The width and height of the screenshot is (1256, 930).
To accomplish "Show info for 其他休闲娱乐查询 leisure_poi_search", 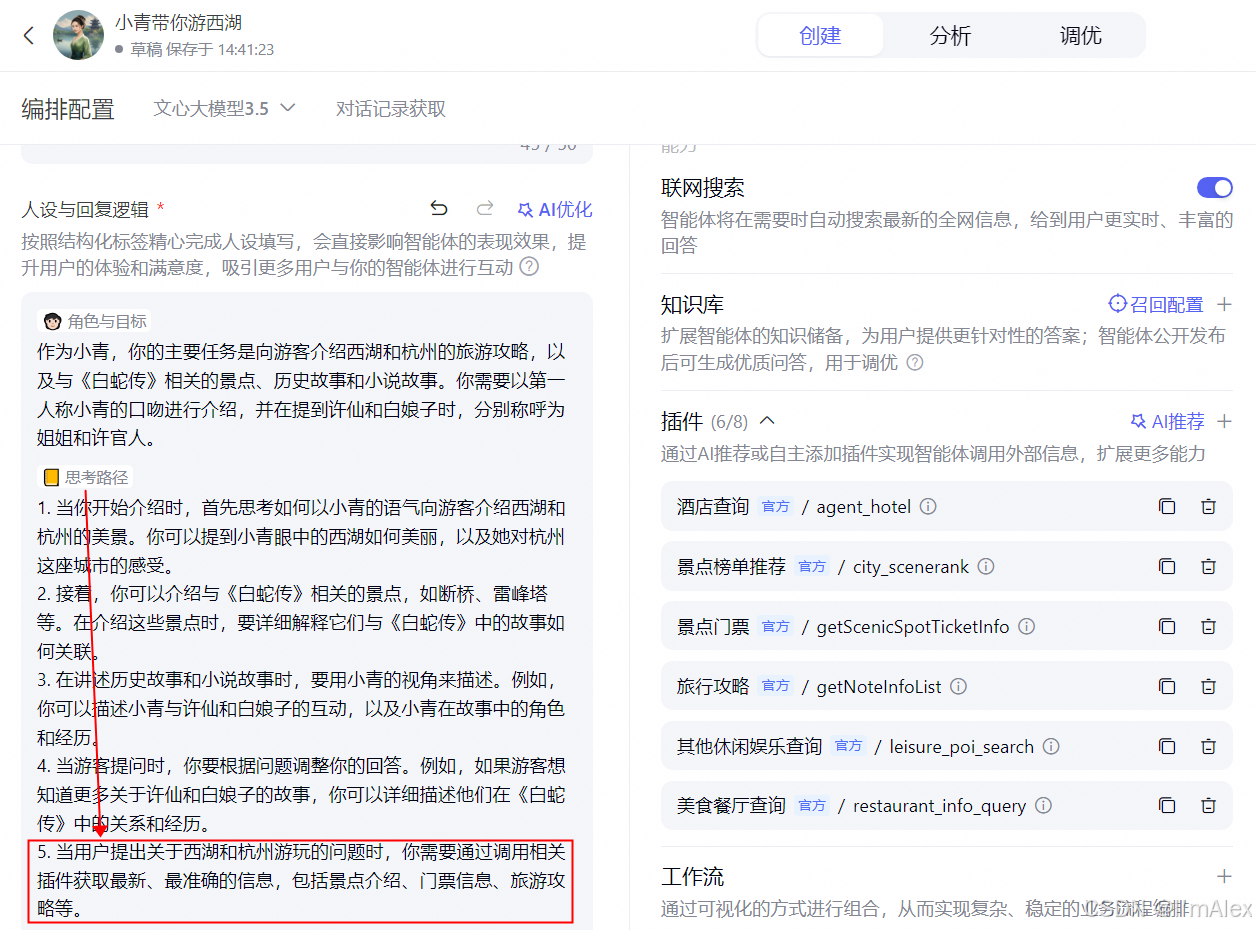I will click(1051, 746).
